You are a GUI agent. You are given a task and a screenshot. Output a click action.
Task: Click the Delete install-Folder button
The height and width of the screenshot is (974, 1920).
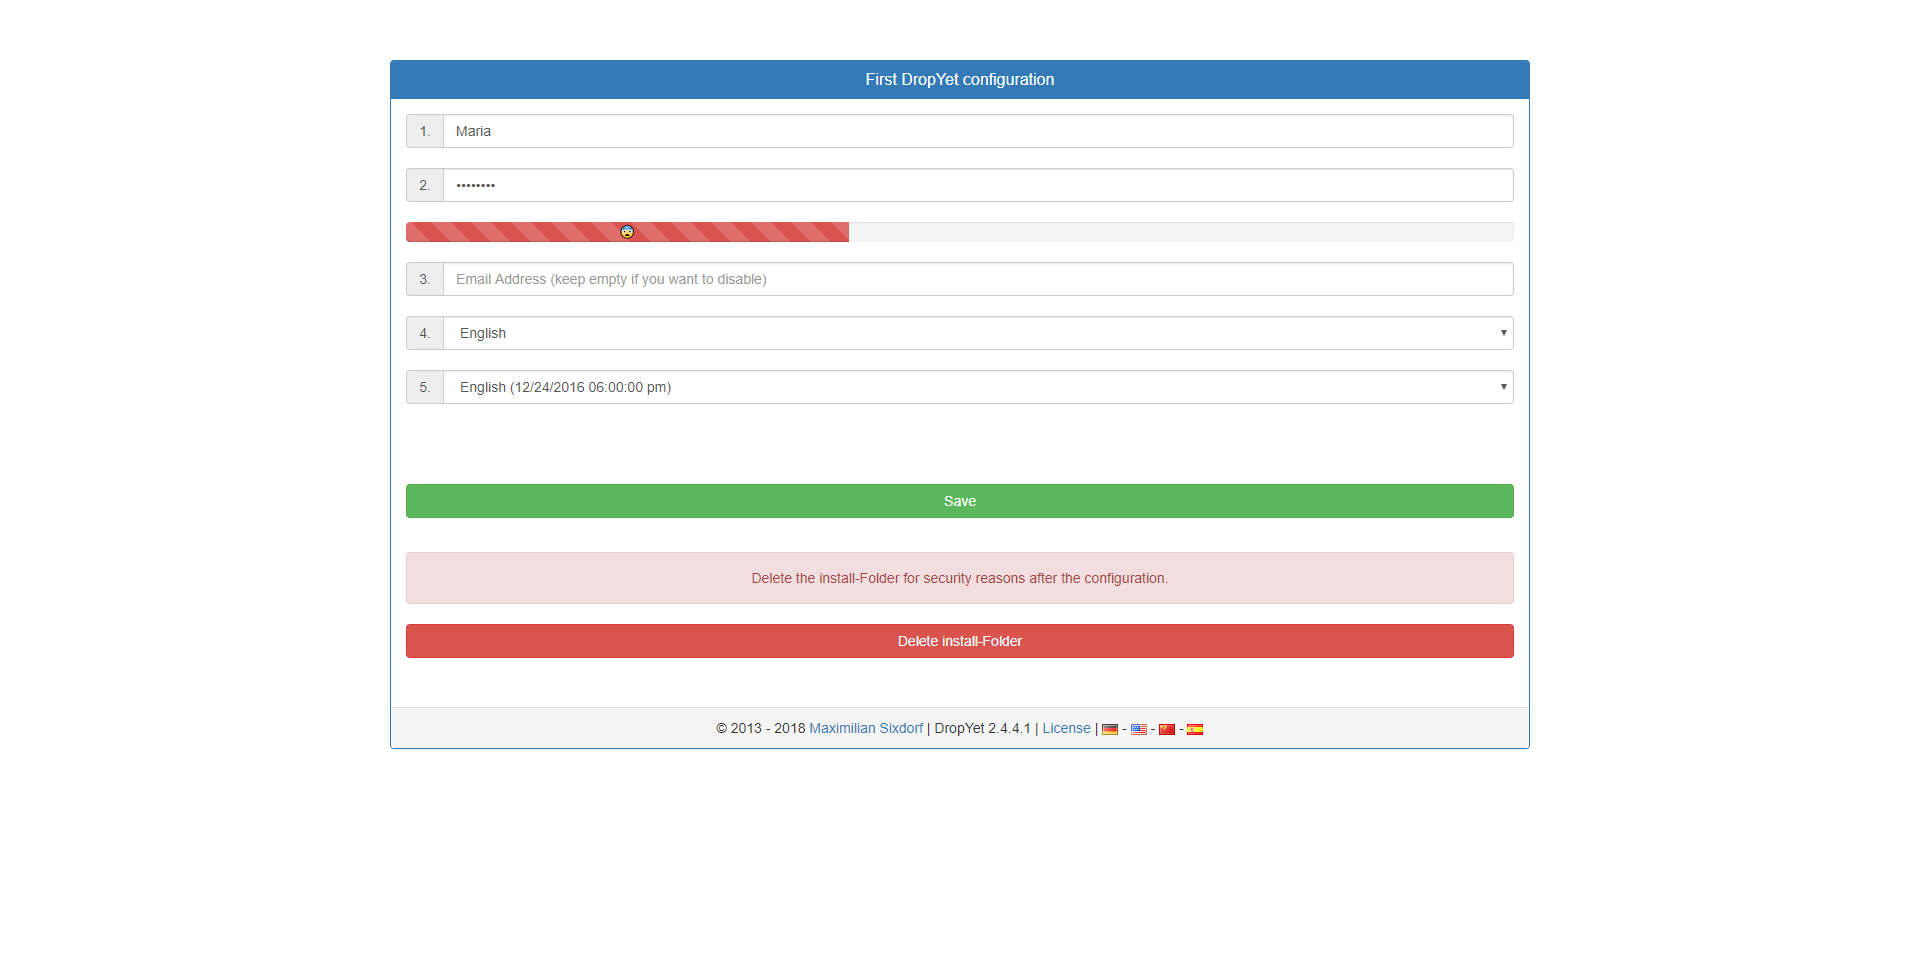pos(959,641)
